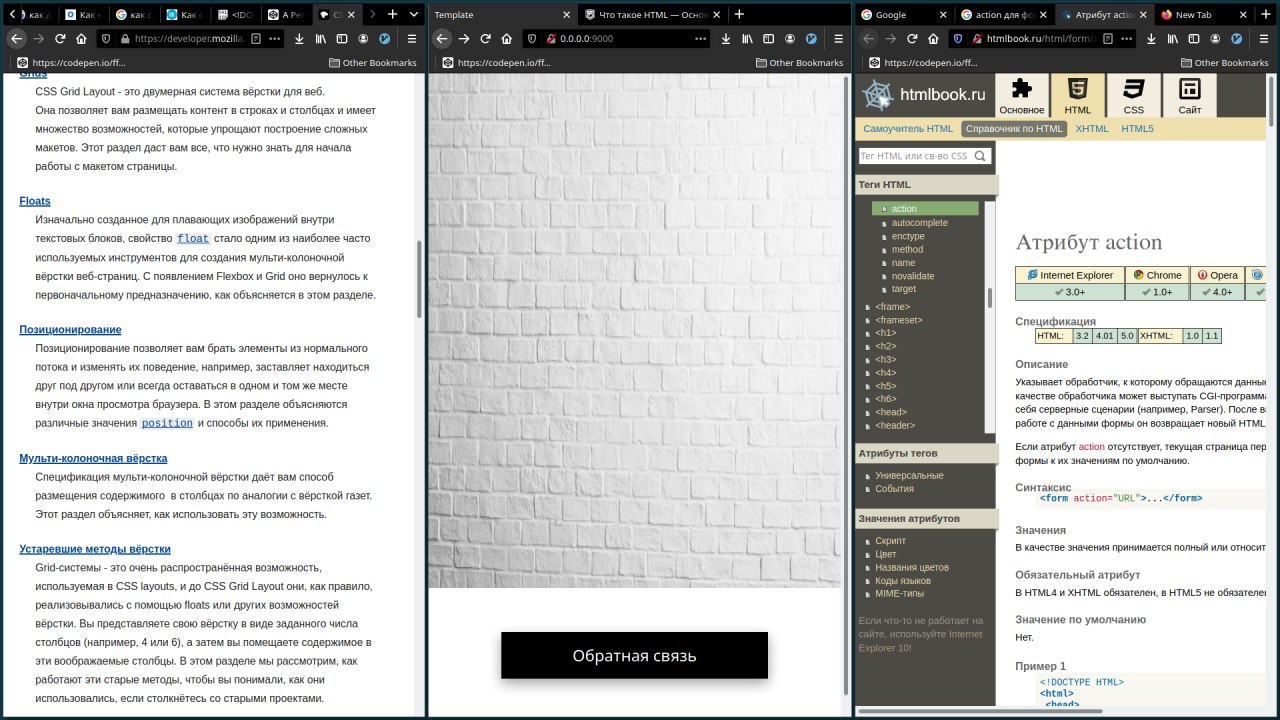
Task: Open the library icon in the MDN window
Action: pyautogui.click(x=321, y=38)
